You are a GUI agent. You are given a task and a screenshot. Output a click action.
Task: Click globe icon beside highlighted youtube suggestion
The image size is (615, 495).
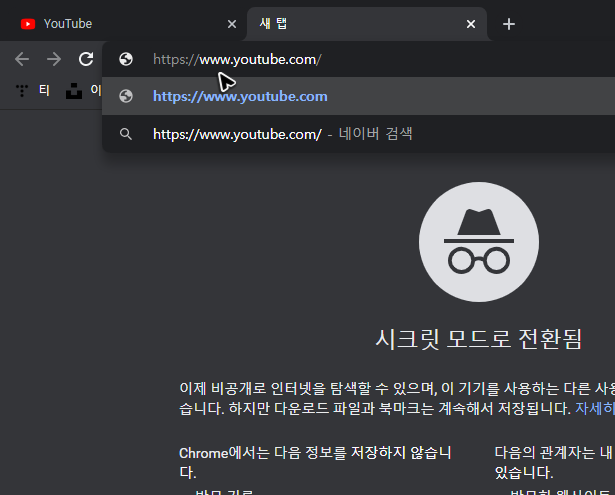(126, 96)
